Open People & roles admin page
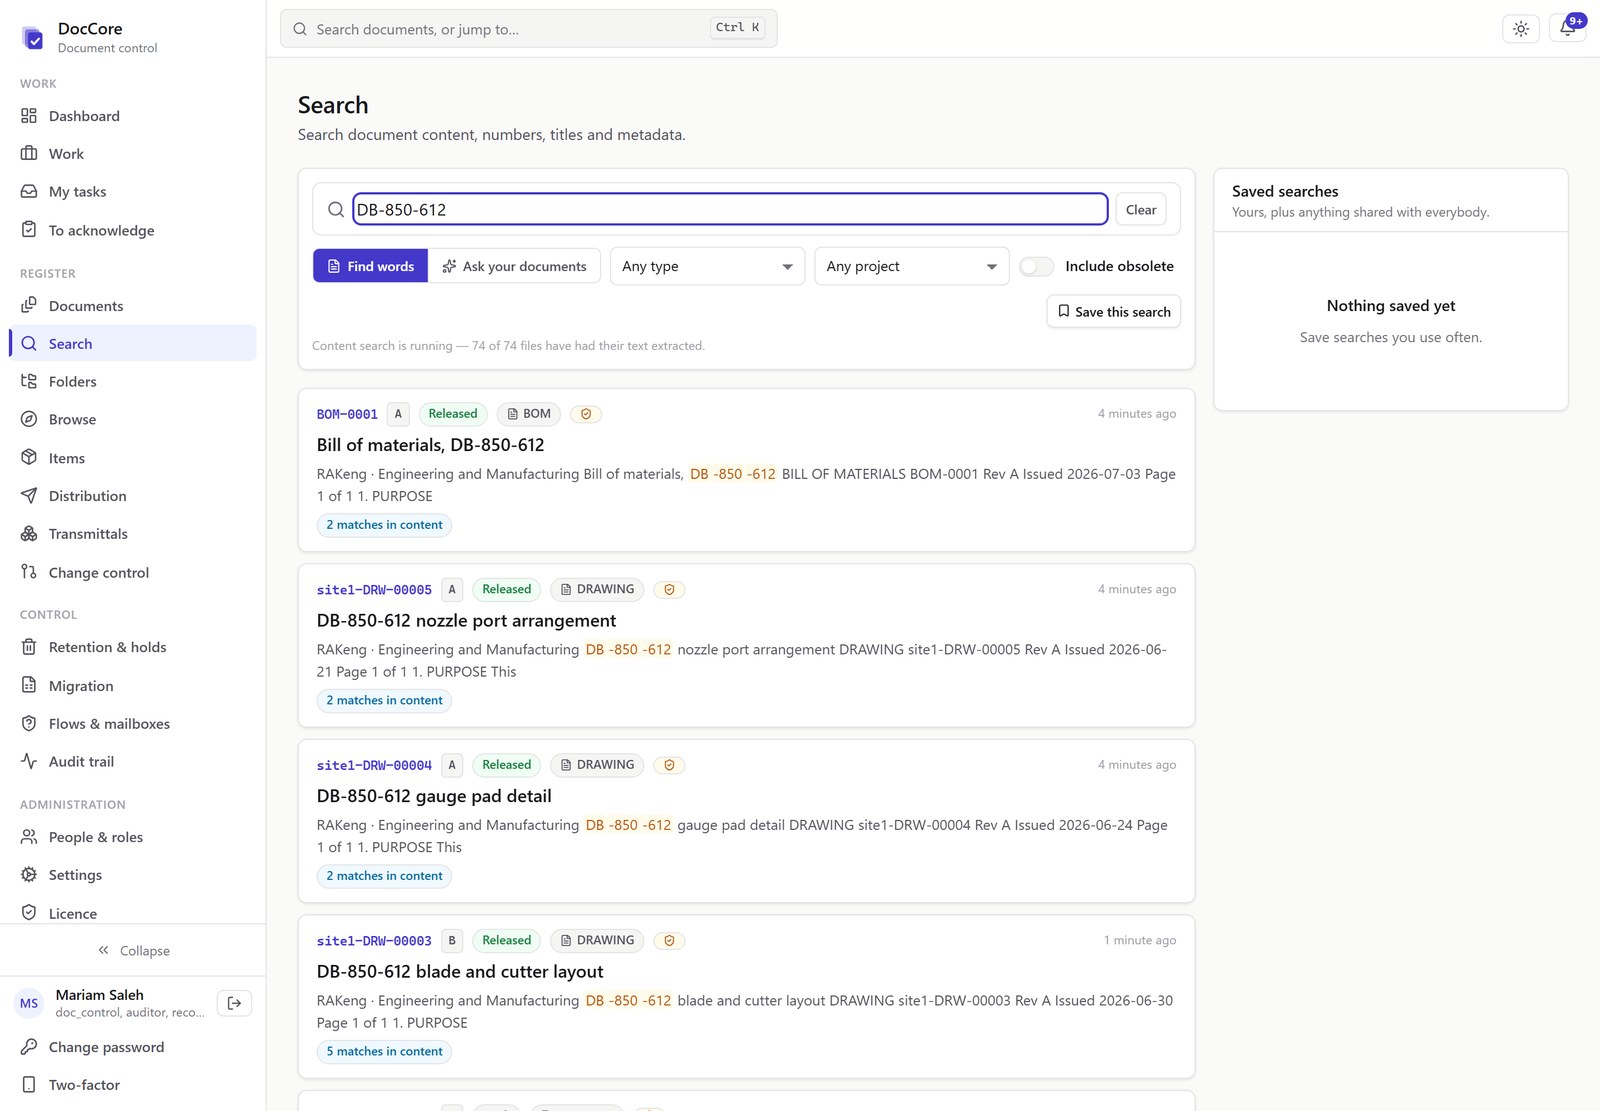The image size is (1600, 1111). [132, 837]
